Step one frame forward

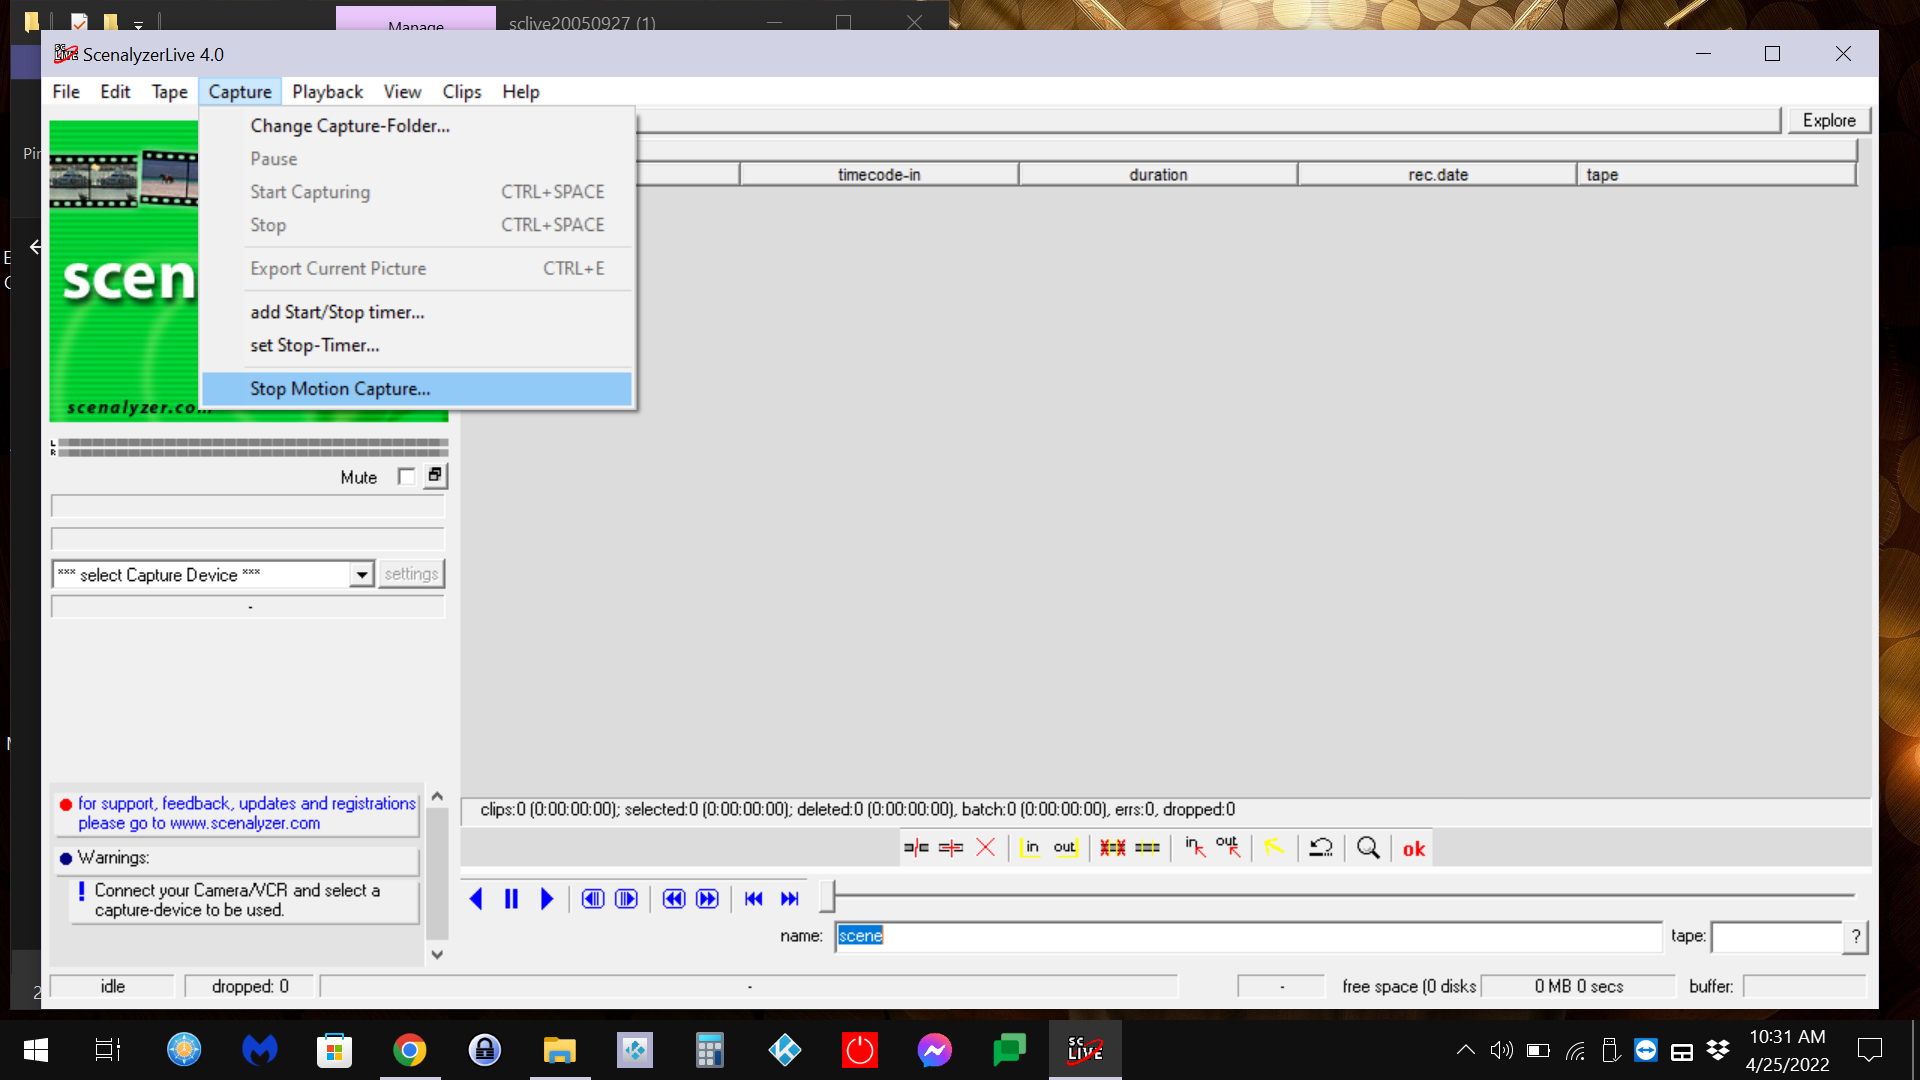point(627,899)
